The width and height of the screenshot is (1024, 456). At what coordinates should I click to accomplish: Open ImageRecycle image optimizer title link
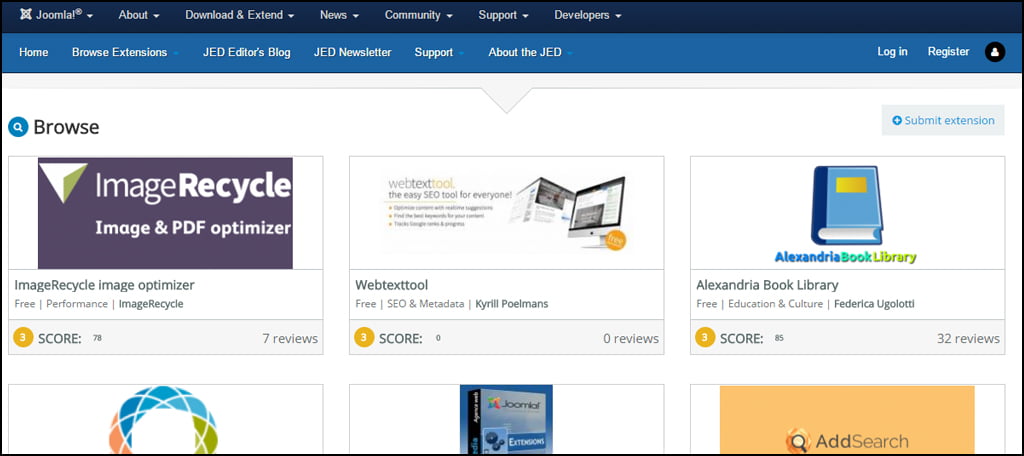point(104,285)
